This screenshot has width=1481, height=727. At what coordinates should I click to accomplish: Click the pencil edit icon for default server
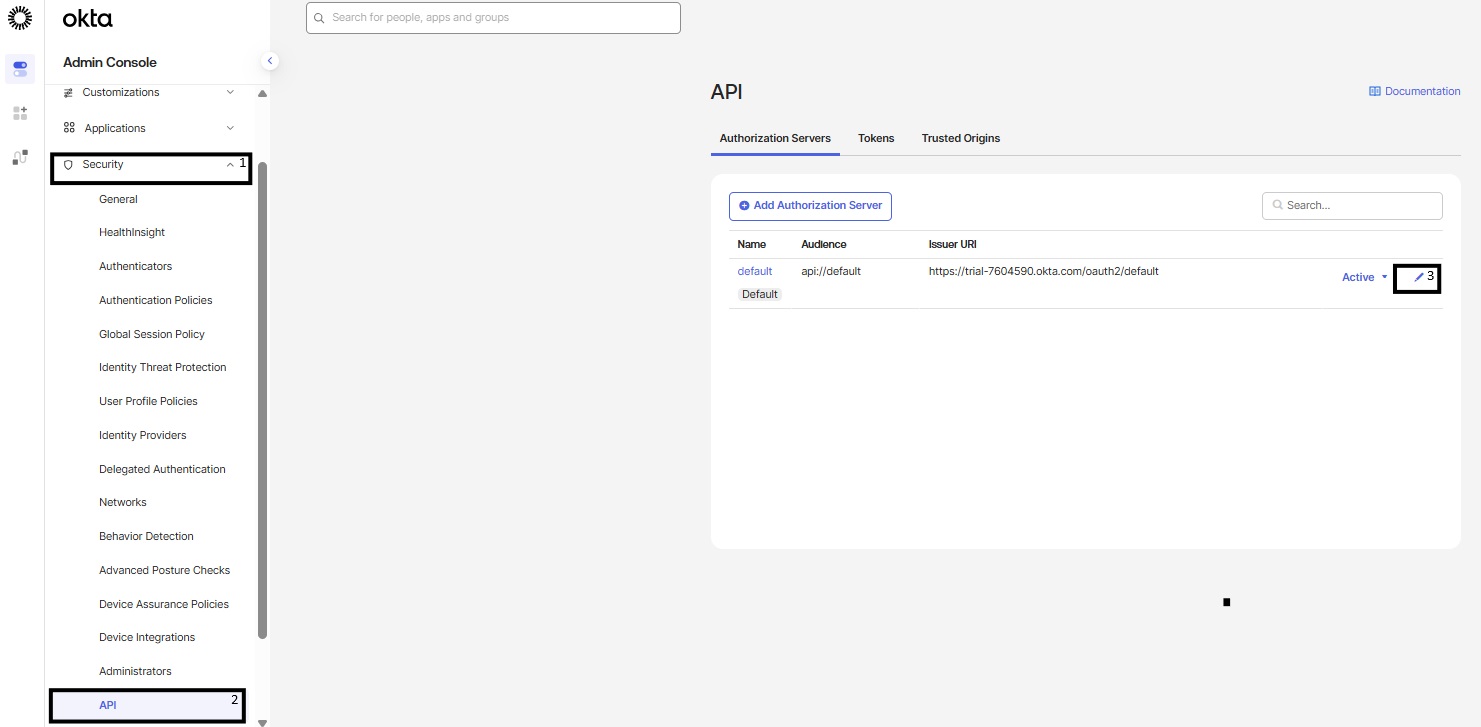pos(1418,277)
